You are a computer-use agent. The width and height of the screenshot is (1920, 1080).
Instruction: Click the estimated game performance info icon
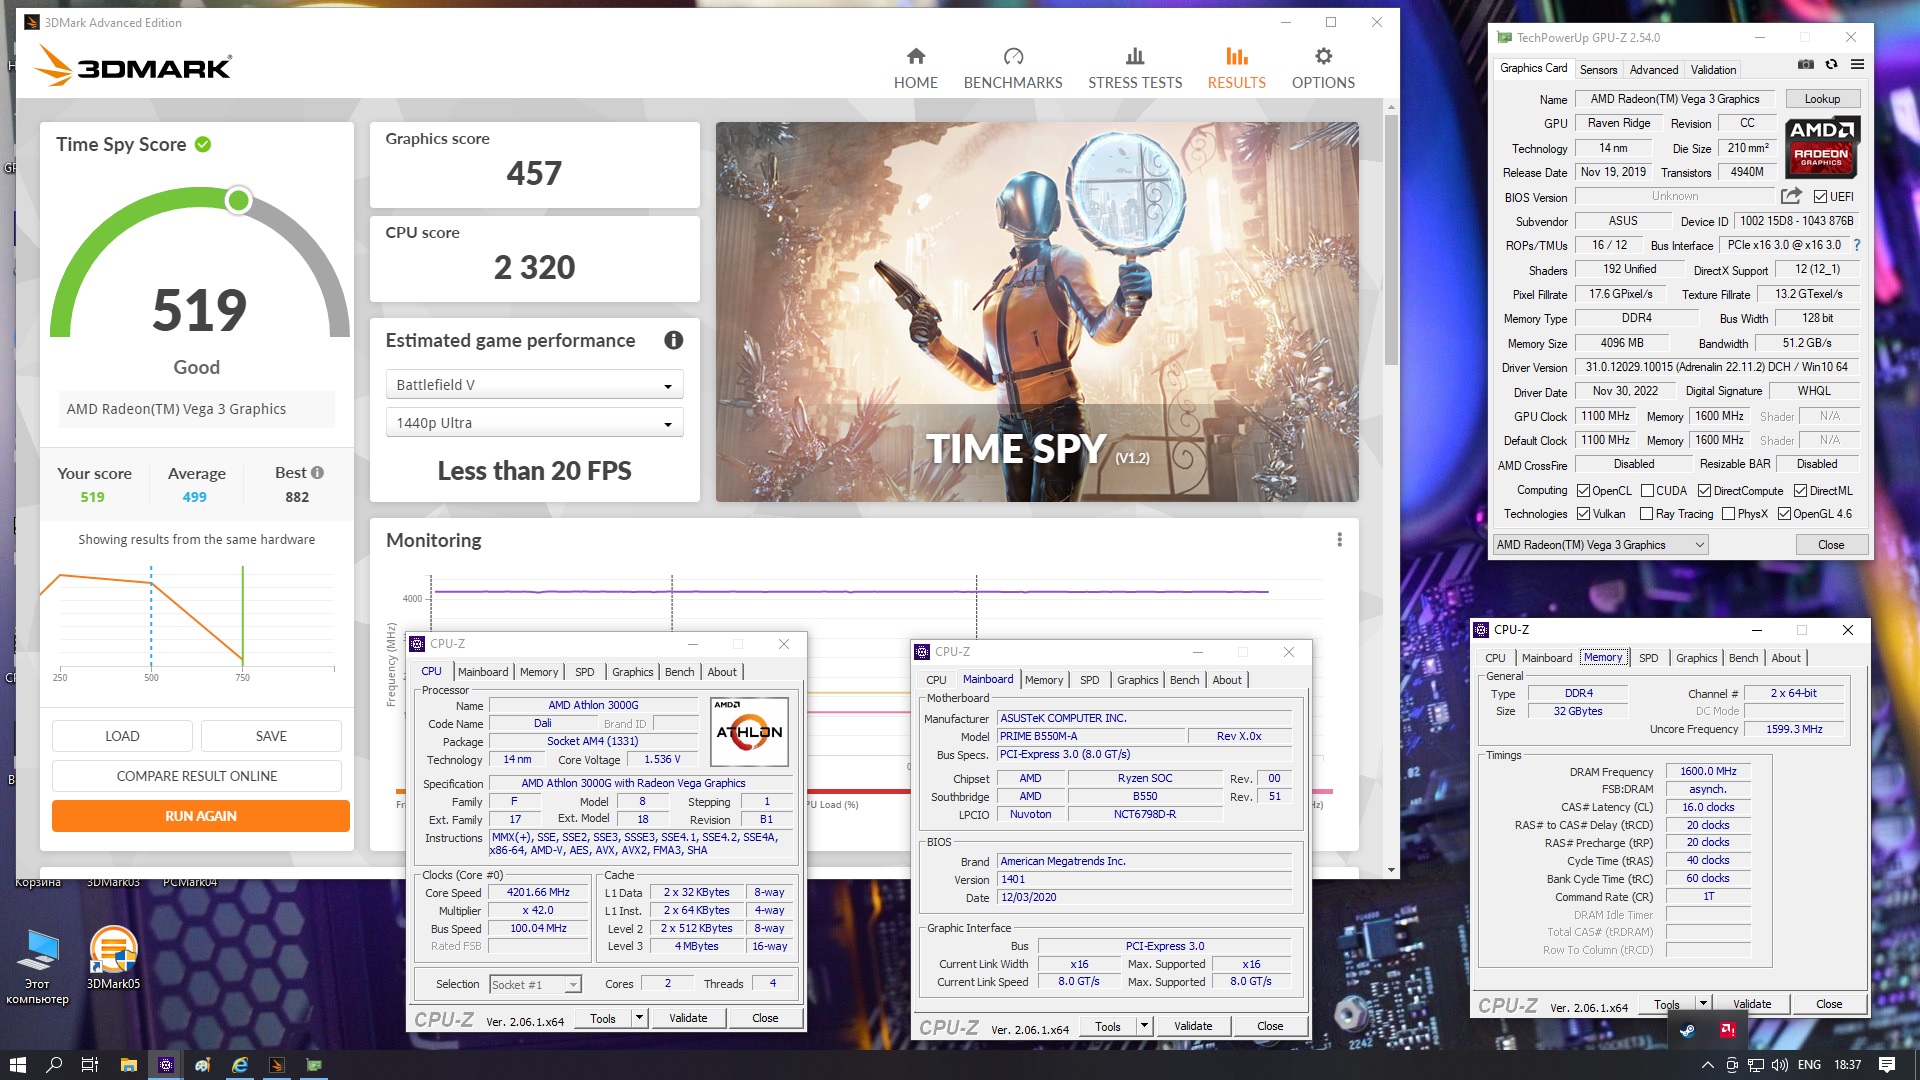[674, 340]
